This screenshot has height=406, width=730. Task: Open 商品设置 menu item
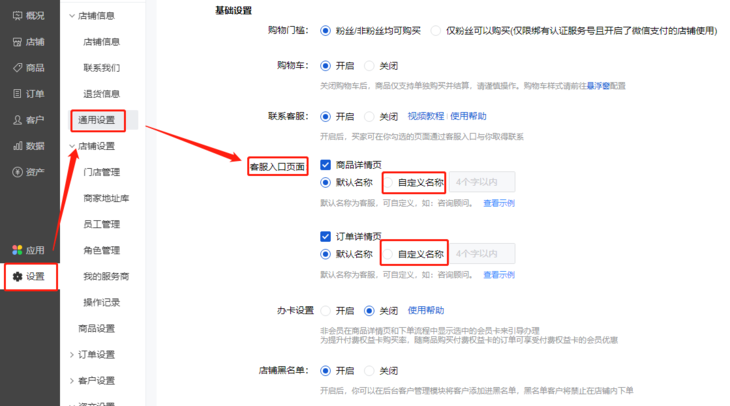(96, 329)
